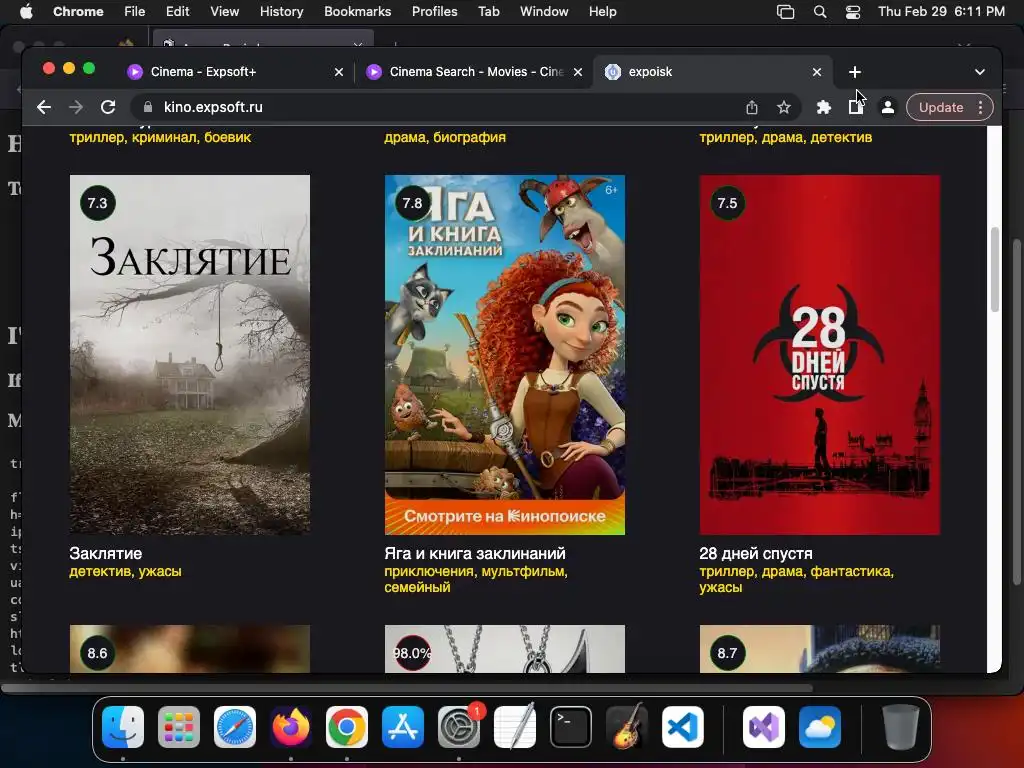
Task: Click the Stage Manager menu bar icon
Action: pyautogui.click(x=785, y=12)
